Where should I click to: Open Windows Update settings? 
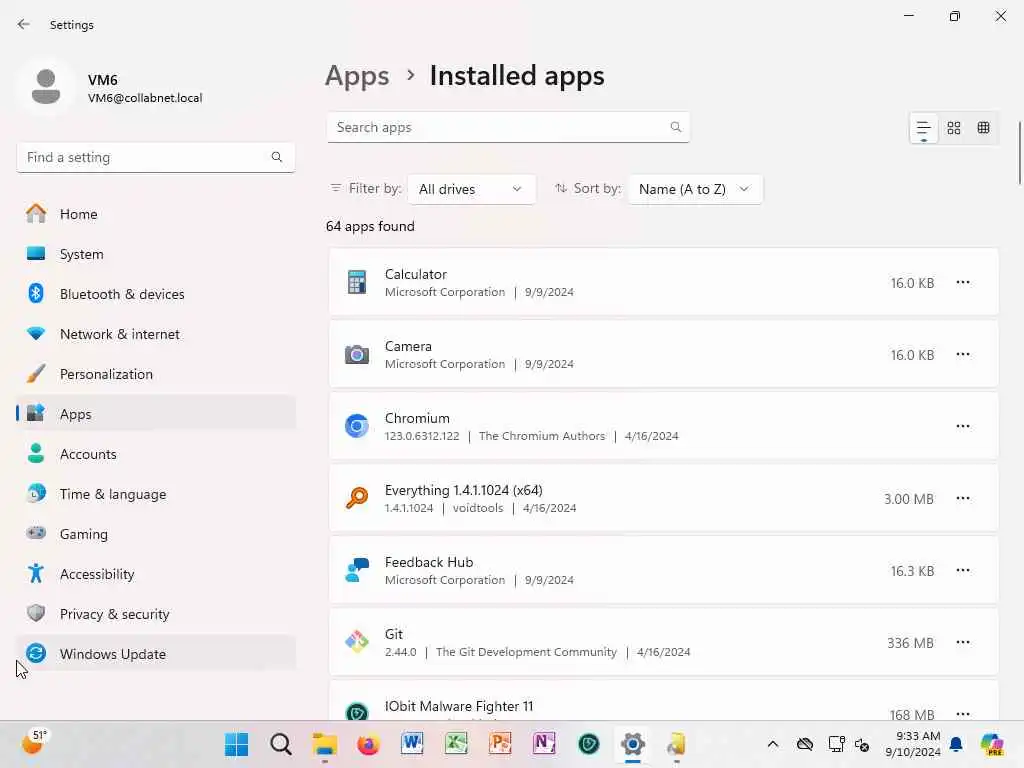click(x=155, y=654)
